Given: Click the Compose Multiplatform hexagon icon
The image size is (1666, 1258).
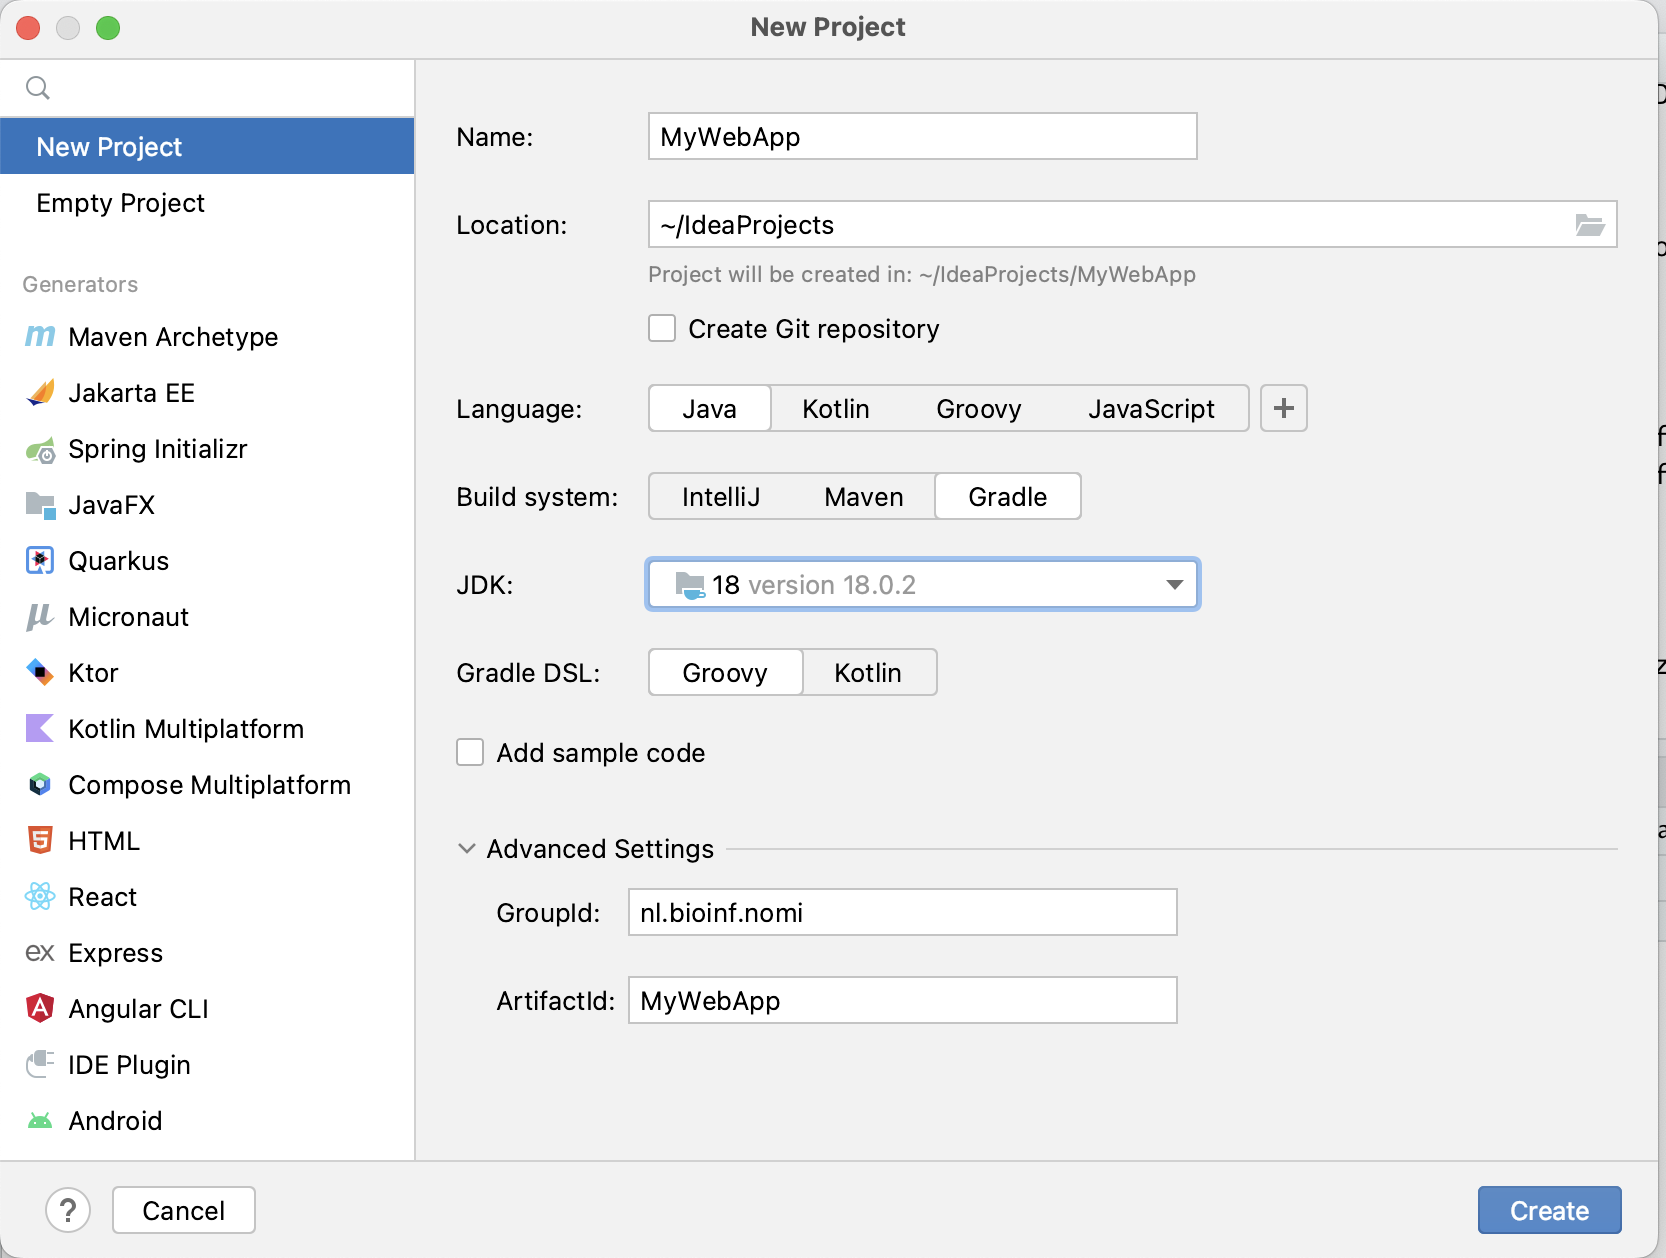Looking at the screenshot, I should click(x=40, y=785).
